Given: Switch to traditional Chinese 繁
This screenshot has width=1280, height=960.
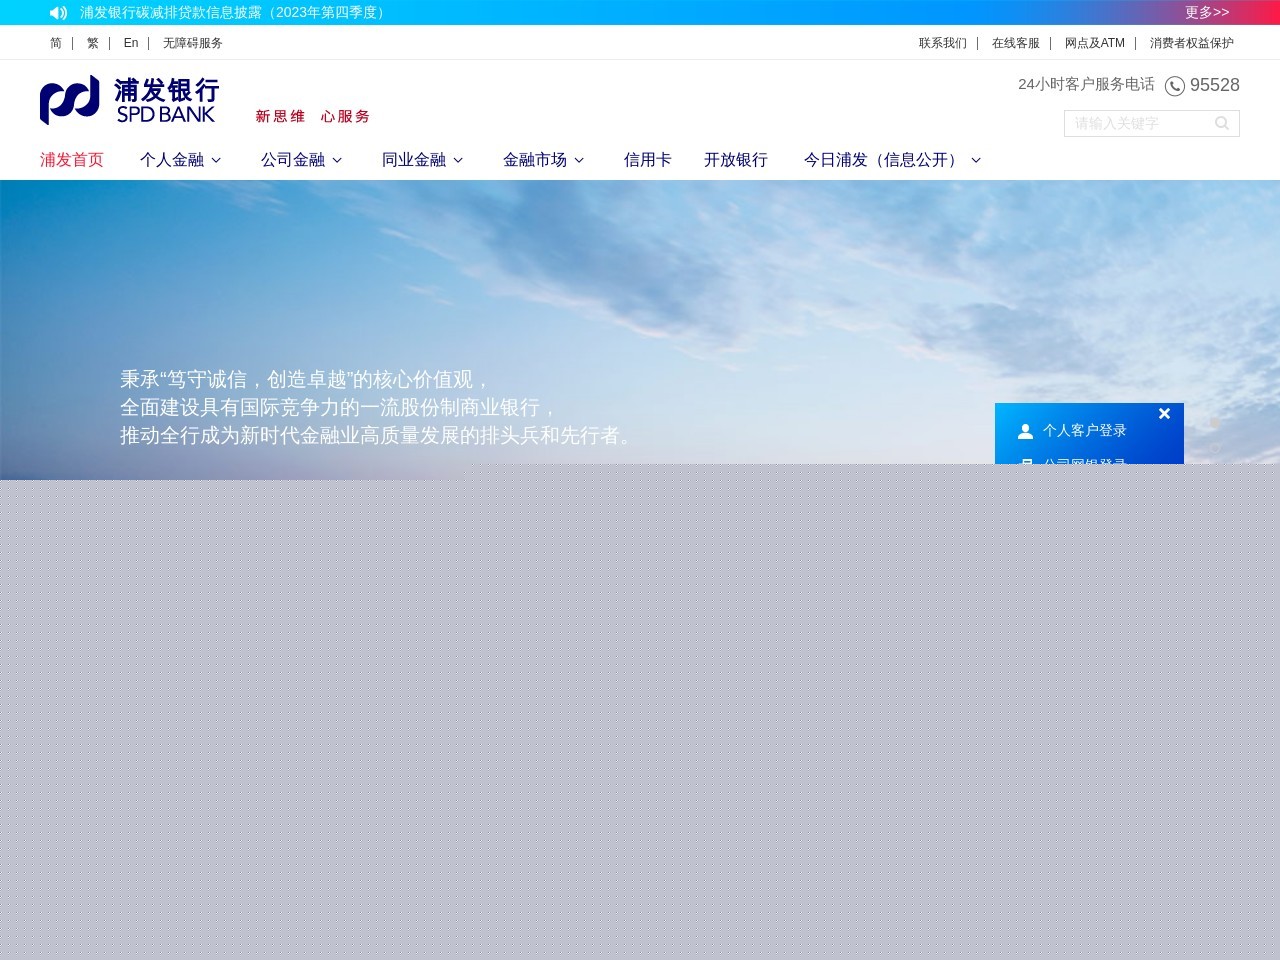Looking at the screenshot, I should tap(91, 43).
